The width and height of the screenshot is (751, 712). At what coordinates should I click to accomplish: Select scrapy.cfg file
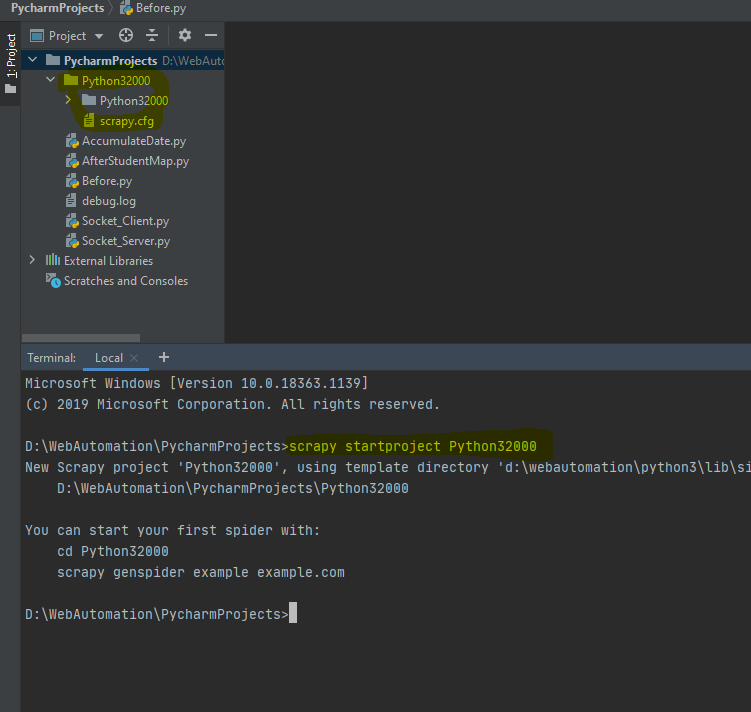click(x=126, y=121)
